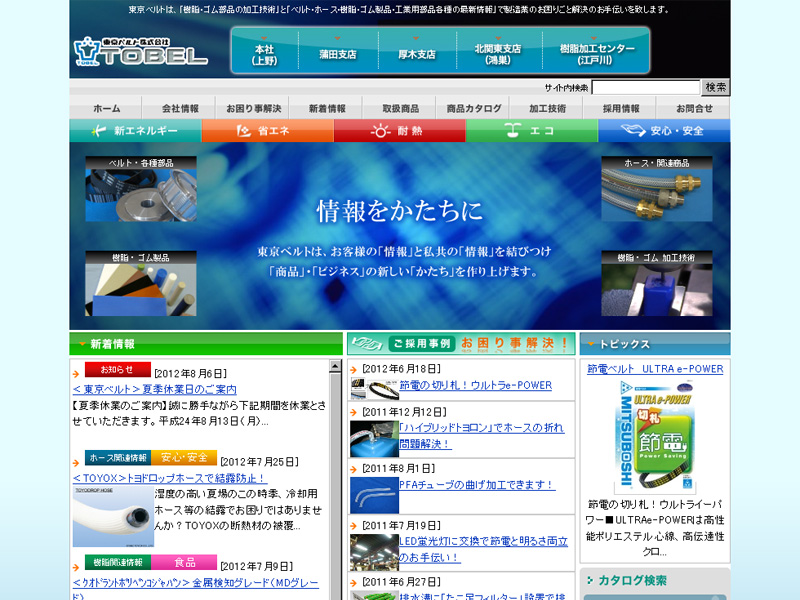Focus the サイト内検索 search field

(645, 87)
